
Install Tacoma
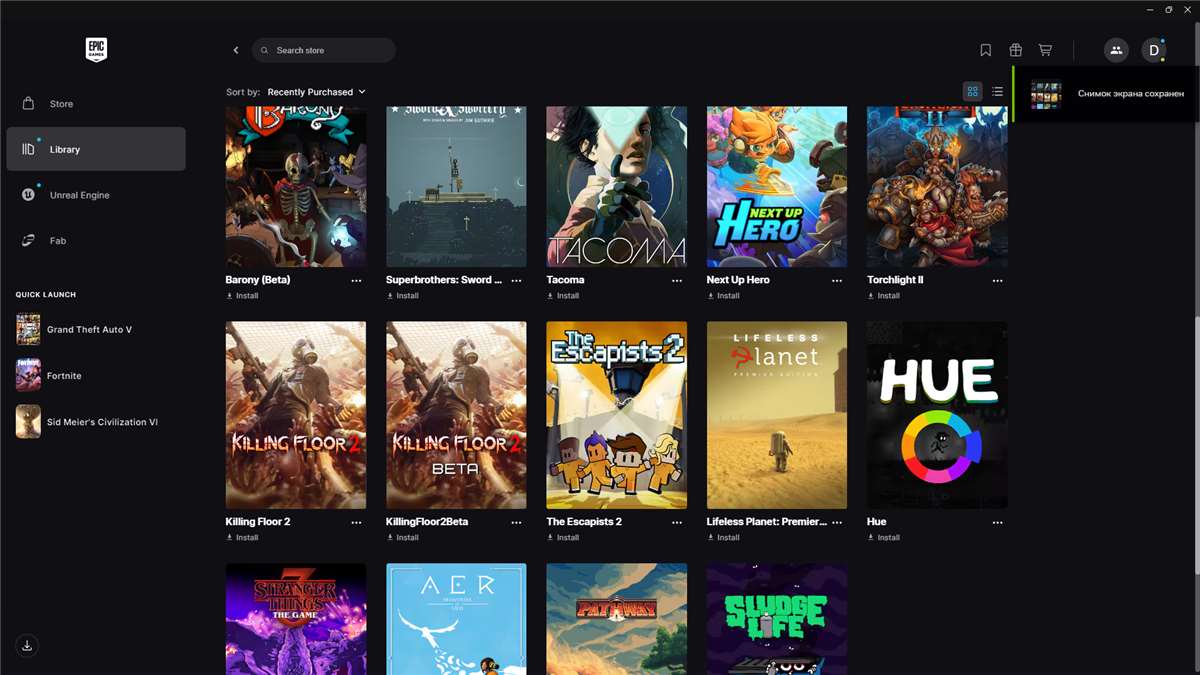(x=563, y=296)
